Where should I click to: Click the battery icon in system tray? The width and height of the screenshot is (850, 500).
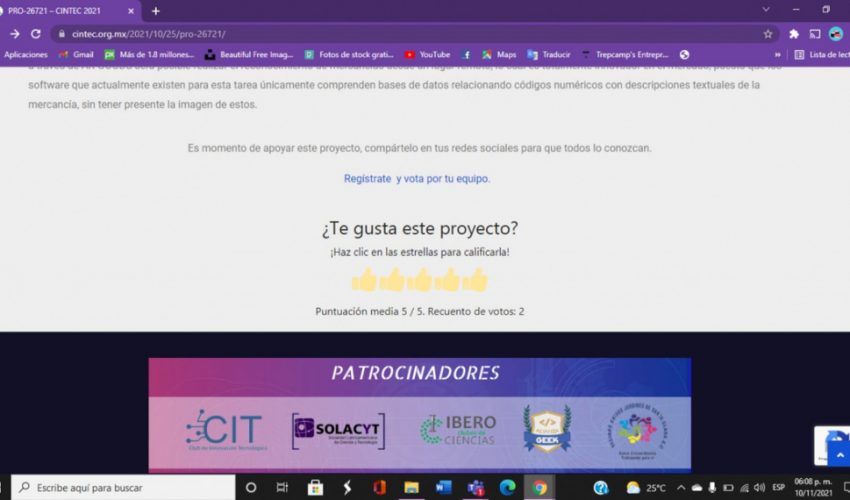728,488
